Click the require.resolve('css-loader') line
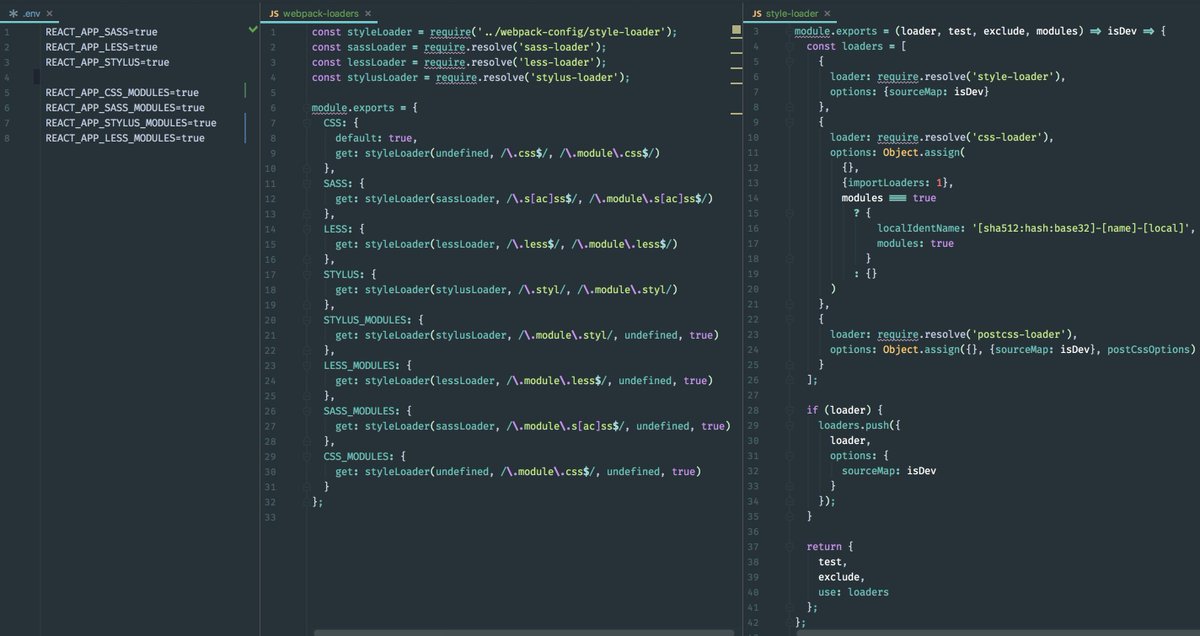The height and width of the screenshot is (636, 1200). 942,138
